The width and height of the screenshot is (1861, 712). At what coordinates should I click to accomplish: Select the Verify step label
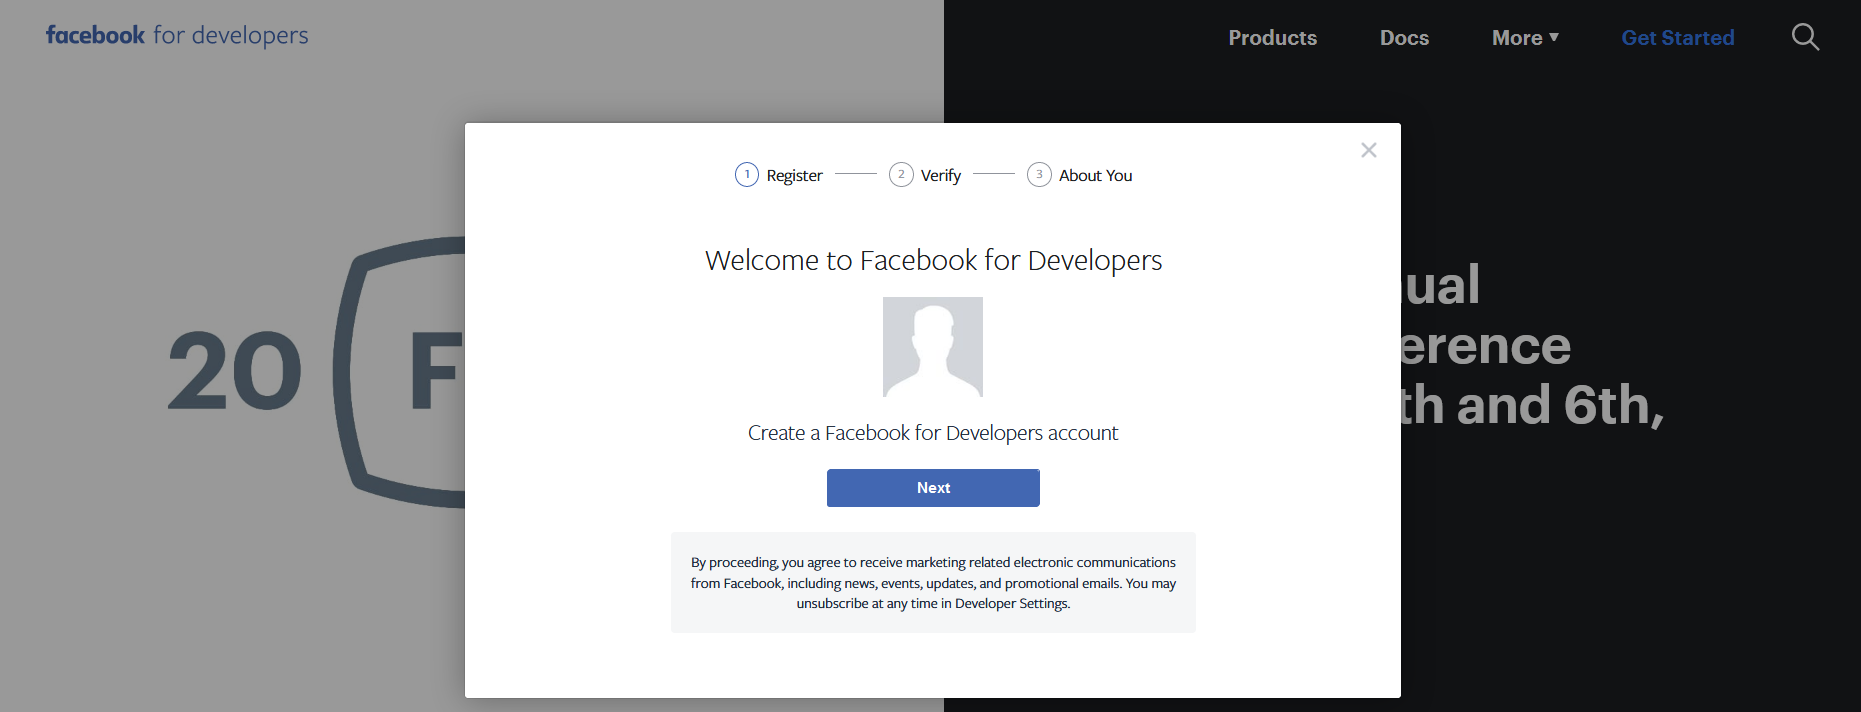tap(940, 176)
